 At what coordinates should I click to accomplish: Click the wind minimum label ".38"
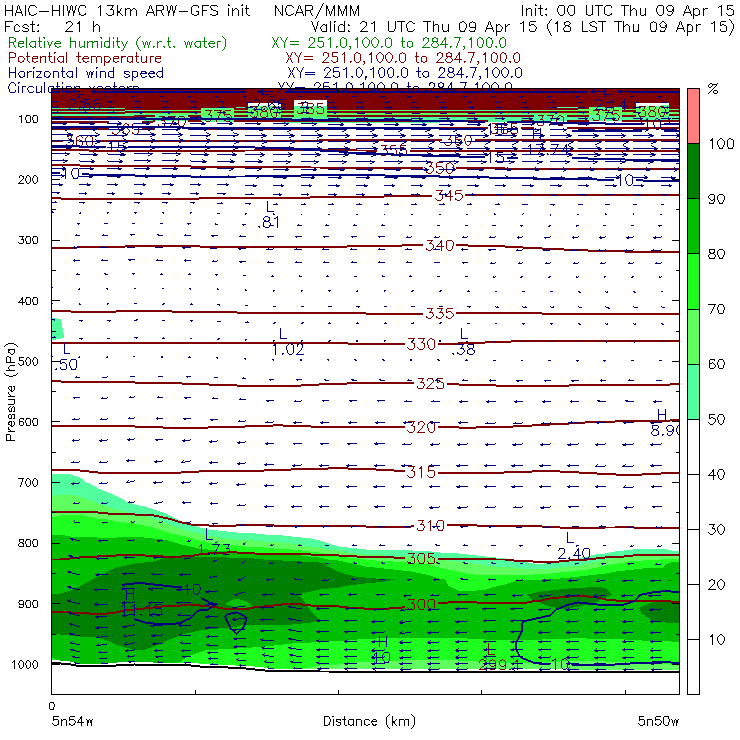[x=463, y=350]
